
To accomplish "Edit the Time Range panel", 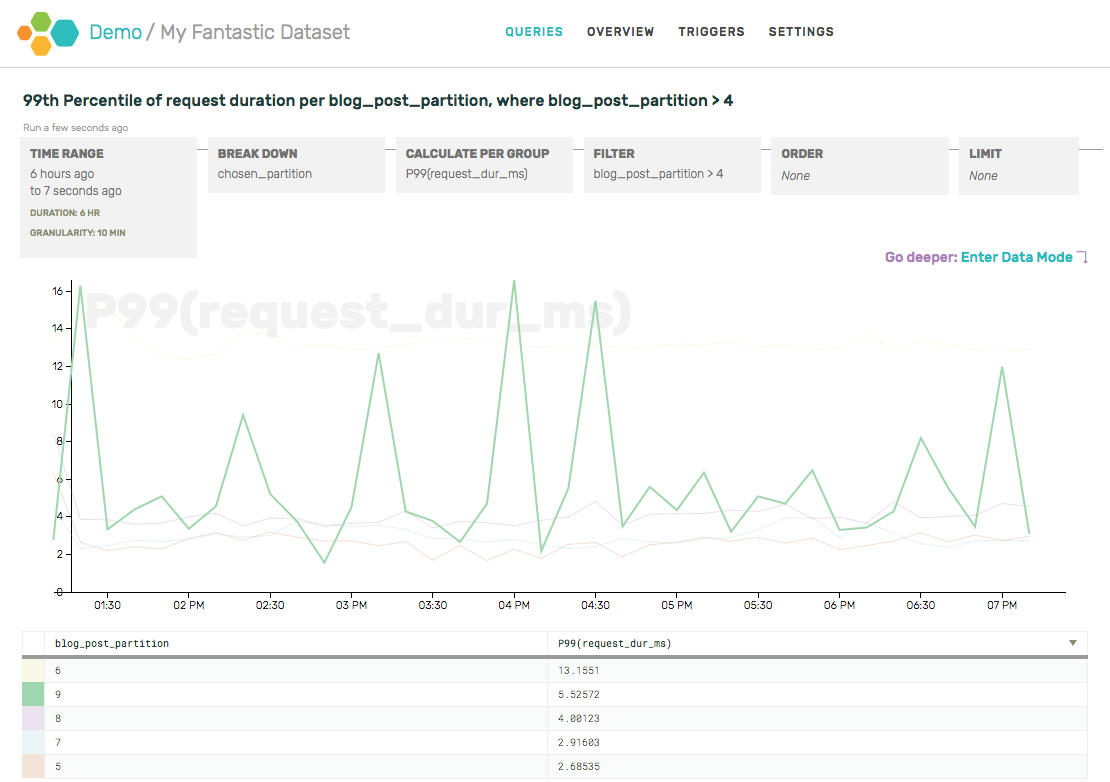I will coord(108,197).
